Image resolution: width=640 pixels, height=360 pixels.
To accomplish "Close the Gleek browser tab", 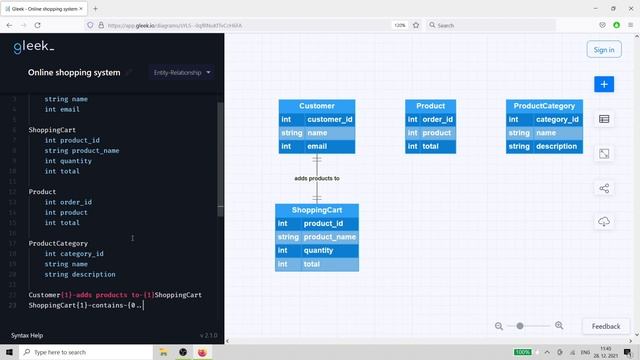I will (81, 9).
